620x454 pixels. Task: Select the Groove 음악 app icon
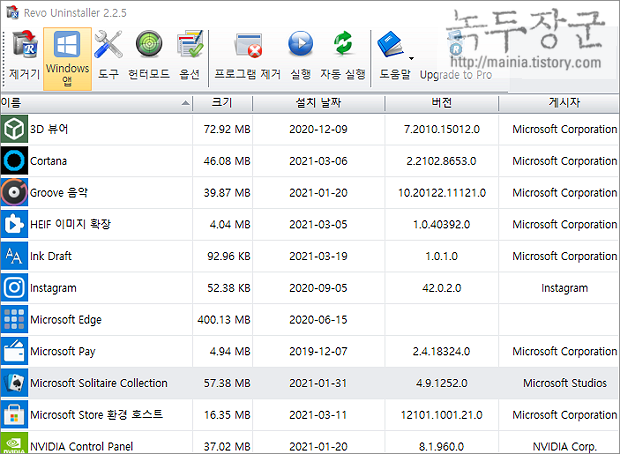(14, 193)
